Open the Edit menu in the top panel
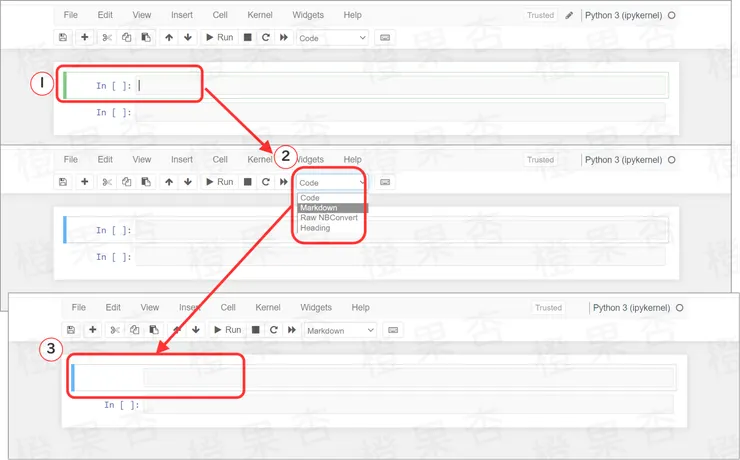The width and height of the screenshot is (740, 460). [105, 15]
